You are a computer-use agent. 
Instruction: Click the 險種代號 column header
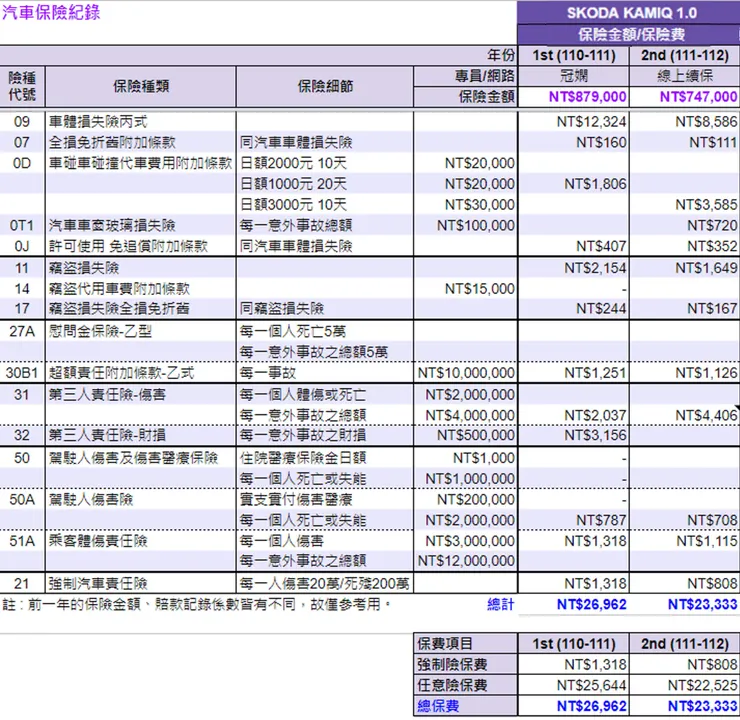[x=22, y=86]
